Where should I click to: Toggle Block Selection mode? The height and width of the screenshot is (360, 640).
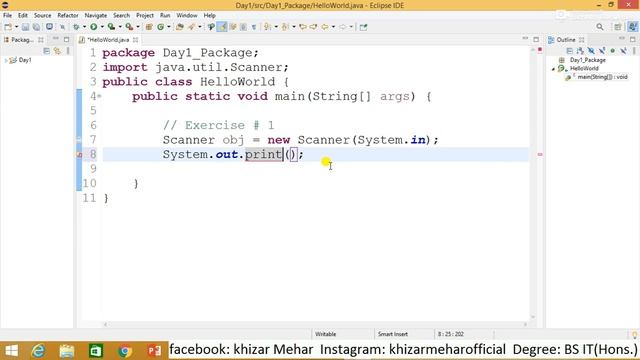[243, 27]
